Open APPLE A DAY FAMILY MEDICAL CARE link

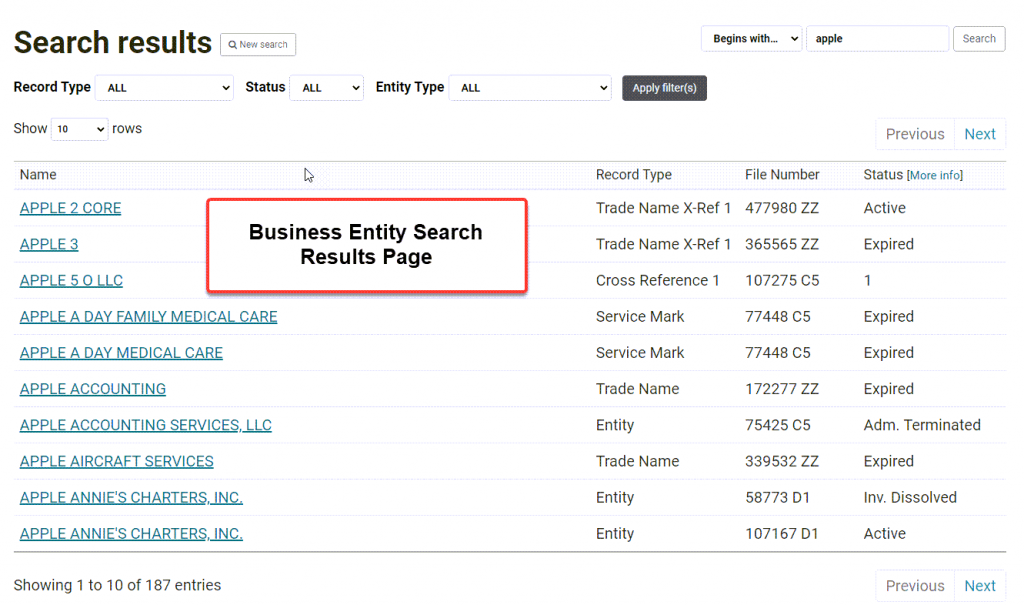pos(148,317)
